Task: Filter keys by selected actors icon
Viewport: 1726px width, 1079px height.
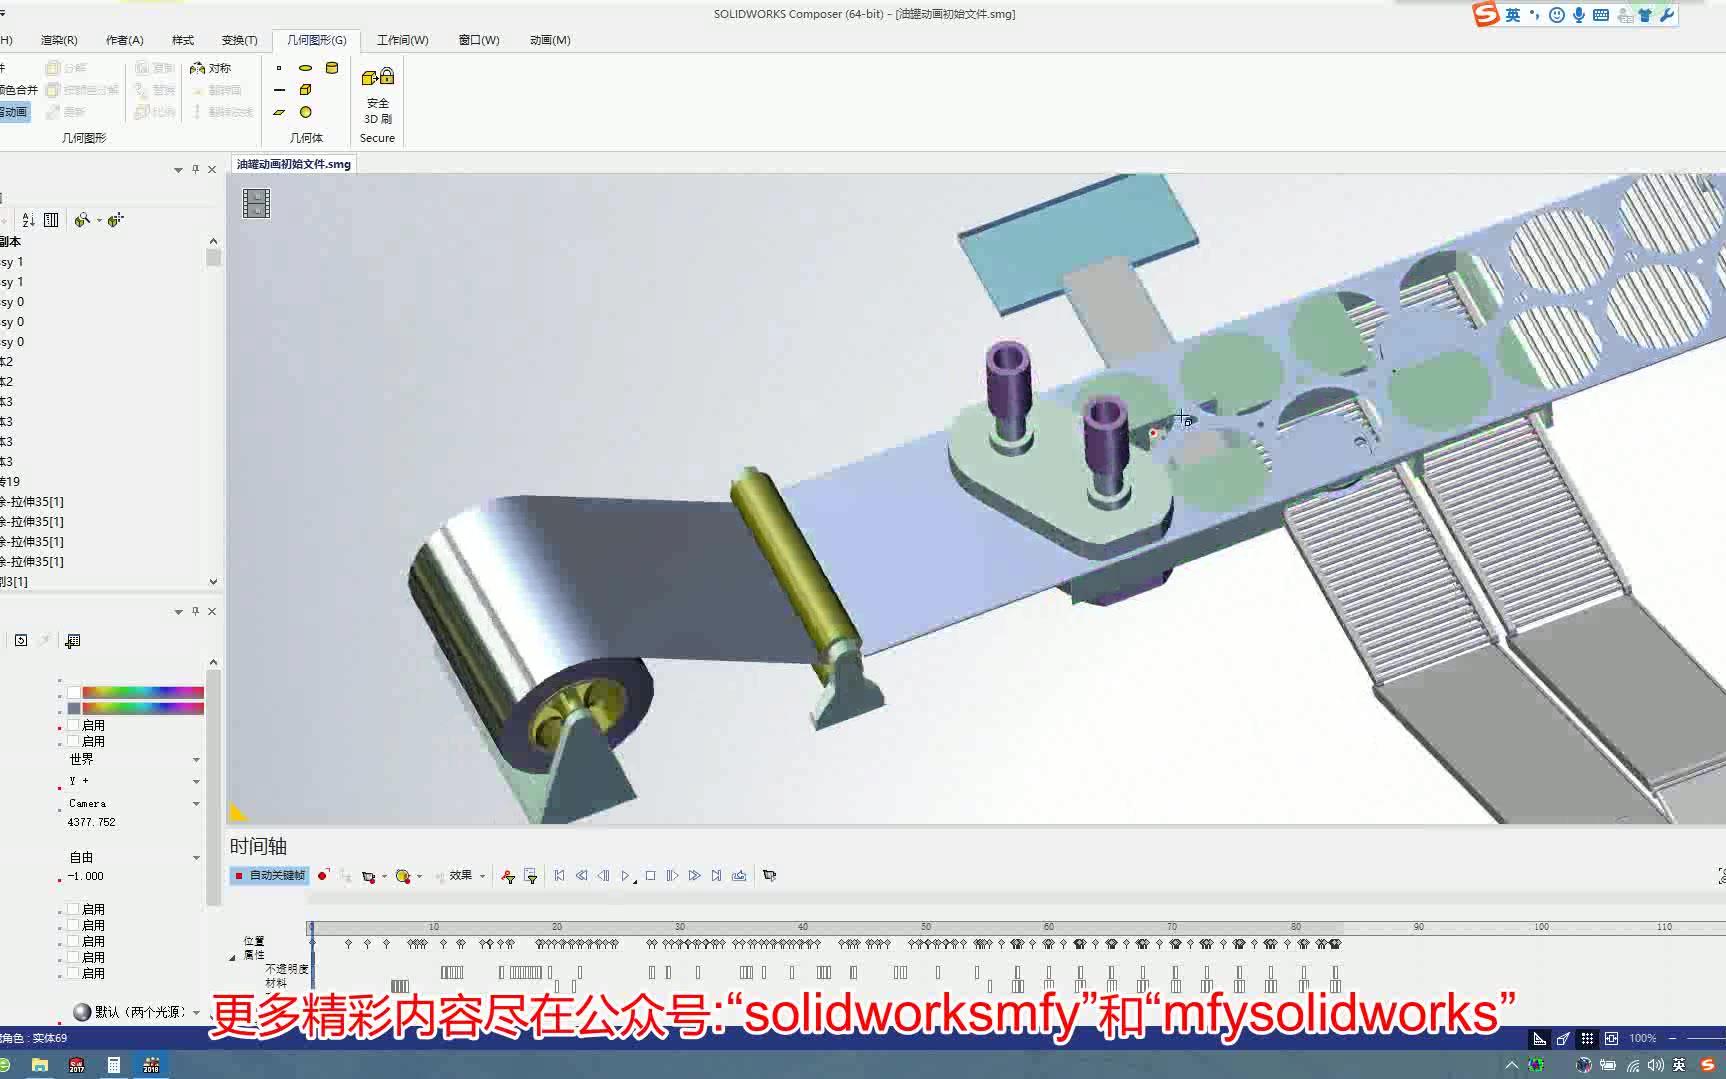Action: coord(508,876)
